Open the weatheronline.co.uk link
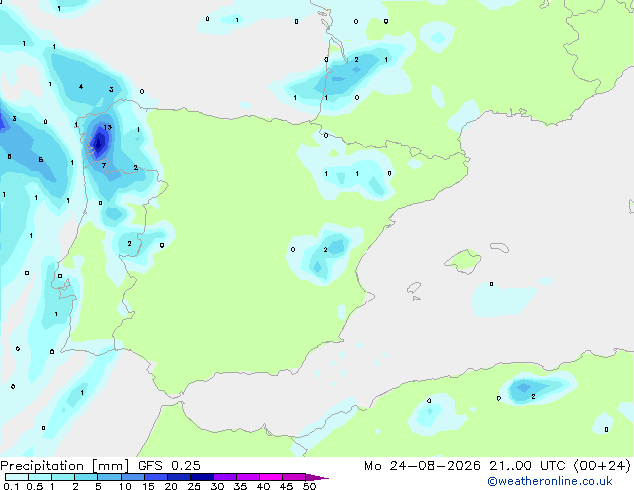The height and width of the screenshot is (490, 634). 550,481
